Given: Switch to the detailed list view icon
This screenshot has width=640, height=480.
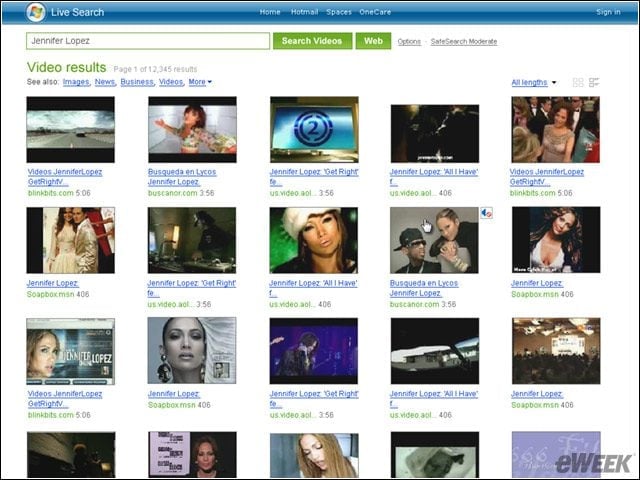Looking at the screenshot, I should tap(594, 82).
